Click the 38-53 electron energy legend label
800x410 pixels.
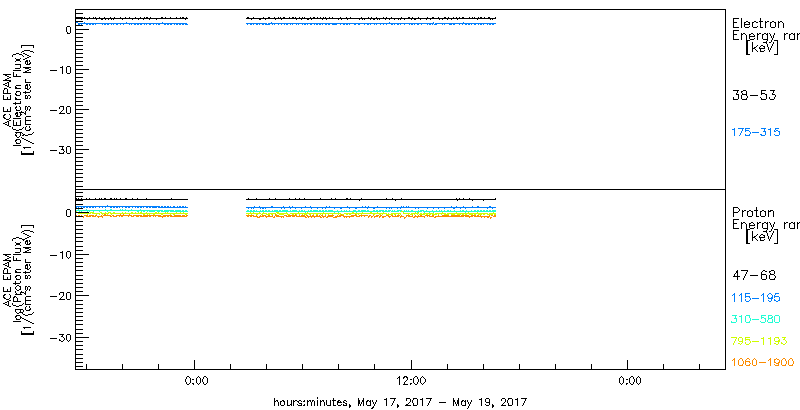(x=754, y=95)
